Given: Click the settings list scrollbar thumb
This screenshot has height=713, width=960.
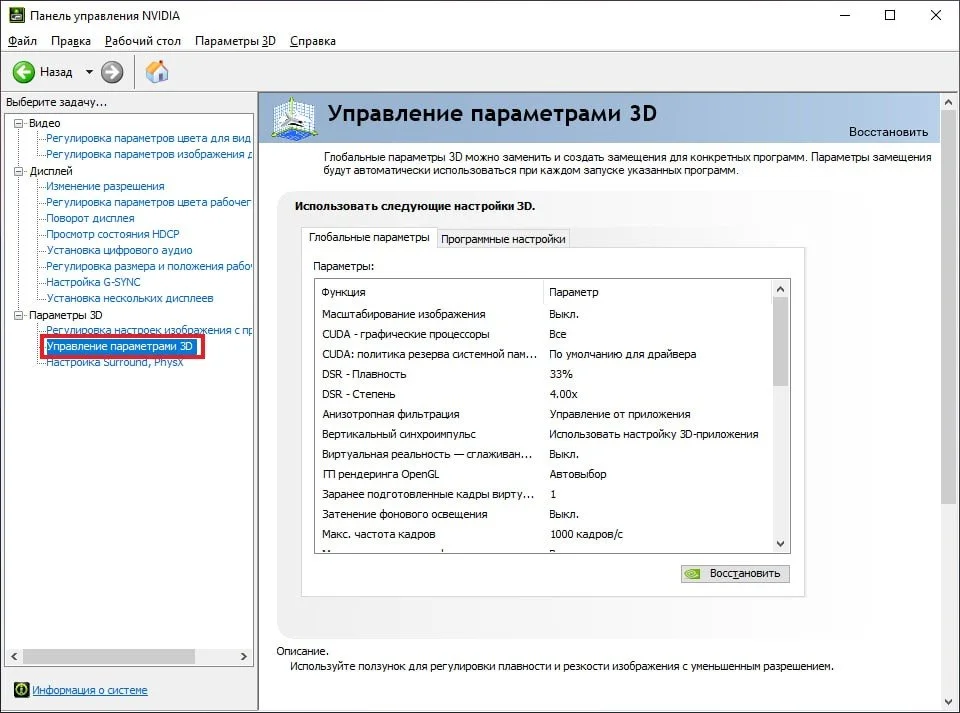Looking at the screenshot, I should coord(780,342).
